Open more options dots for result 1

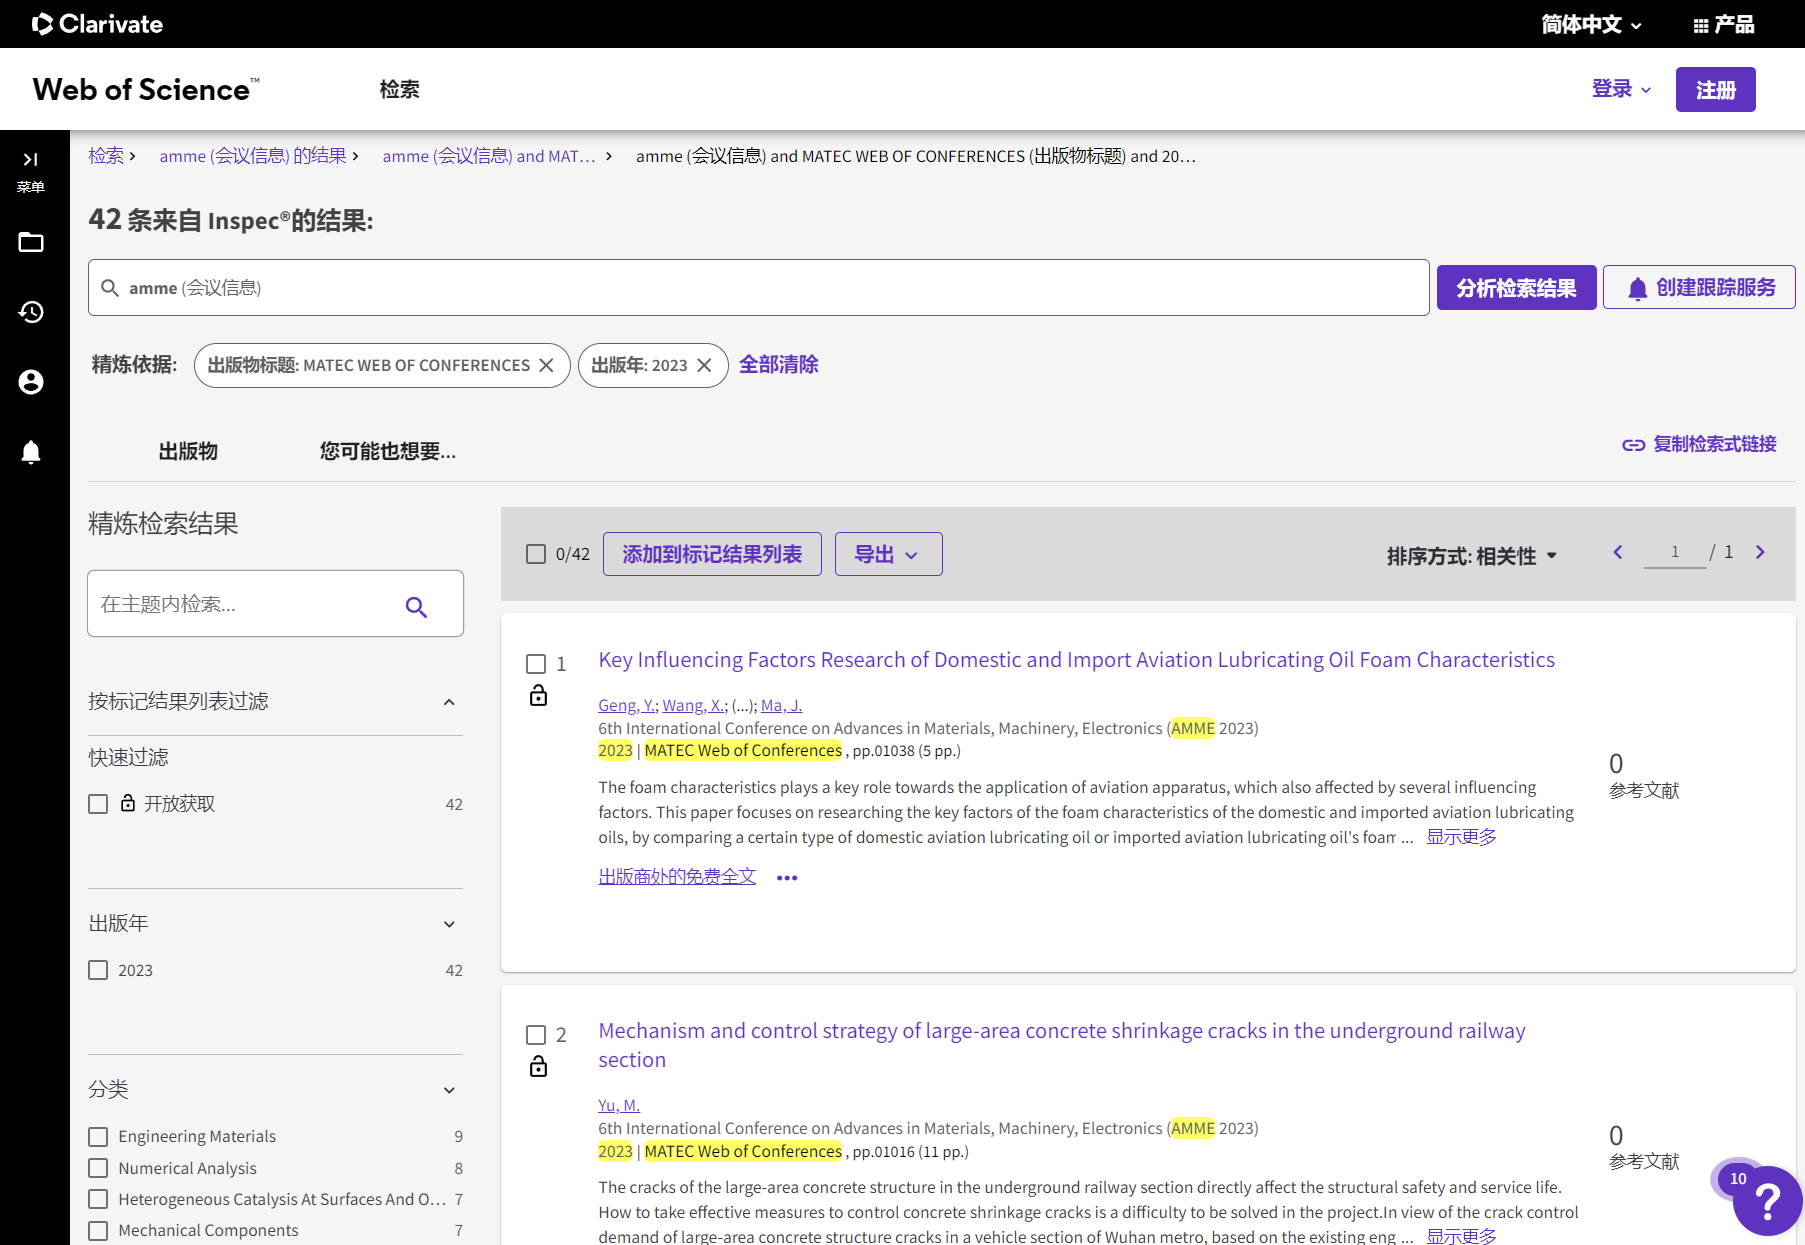(787, 878)
